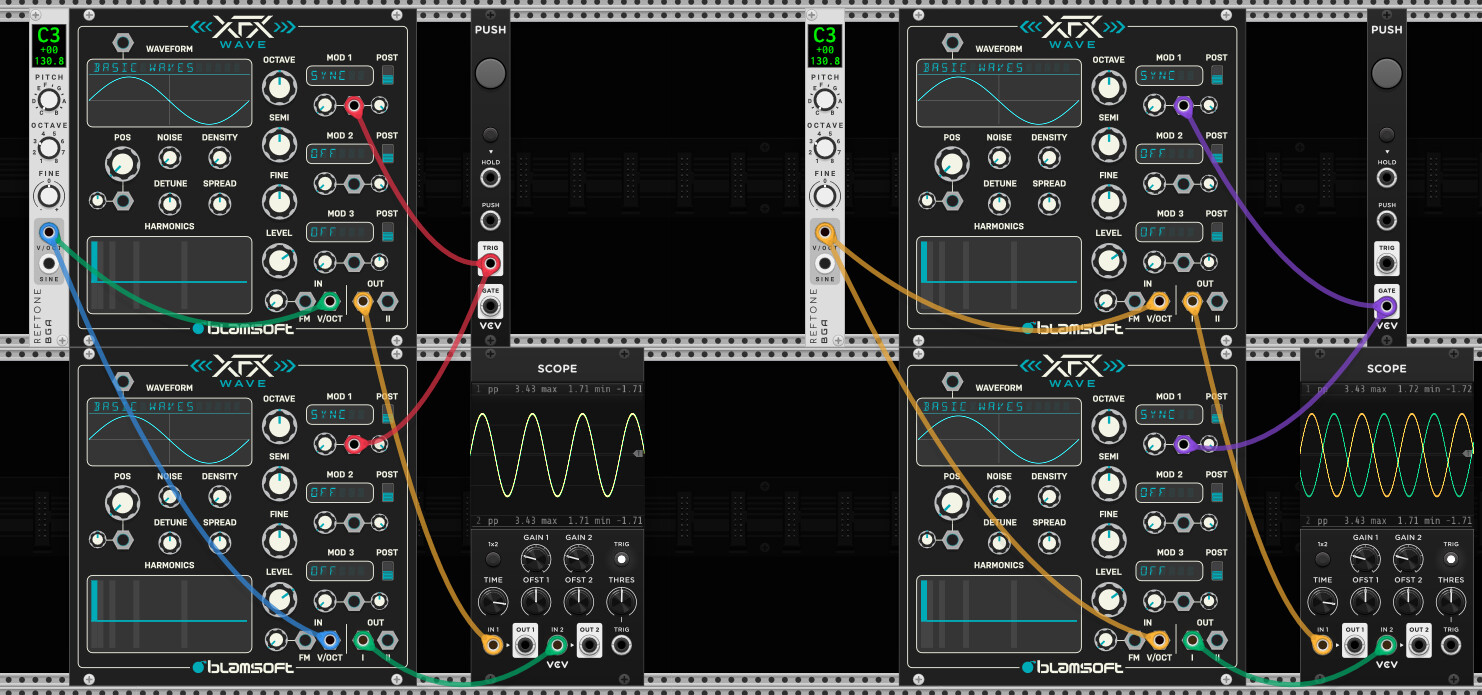The image size is (1482, 695).
Task: Click GATE output jack on right PUSH module
Action: [x=1386, y=307]
